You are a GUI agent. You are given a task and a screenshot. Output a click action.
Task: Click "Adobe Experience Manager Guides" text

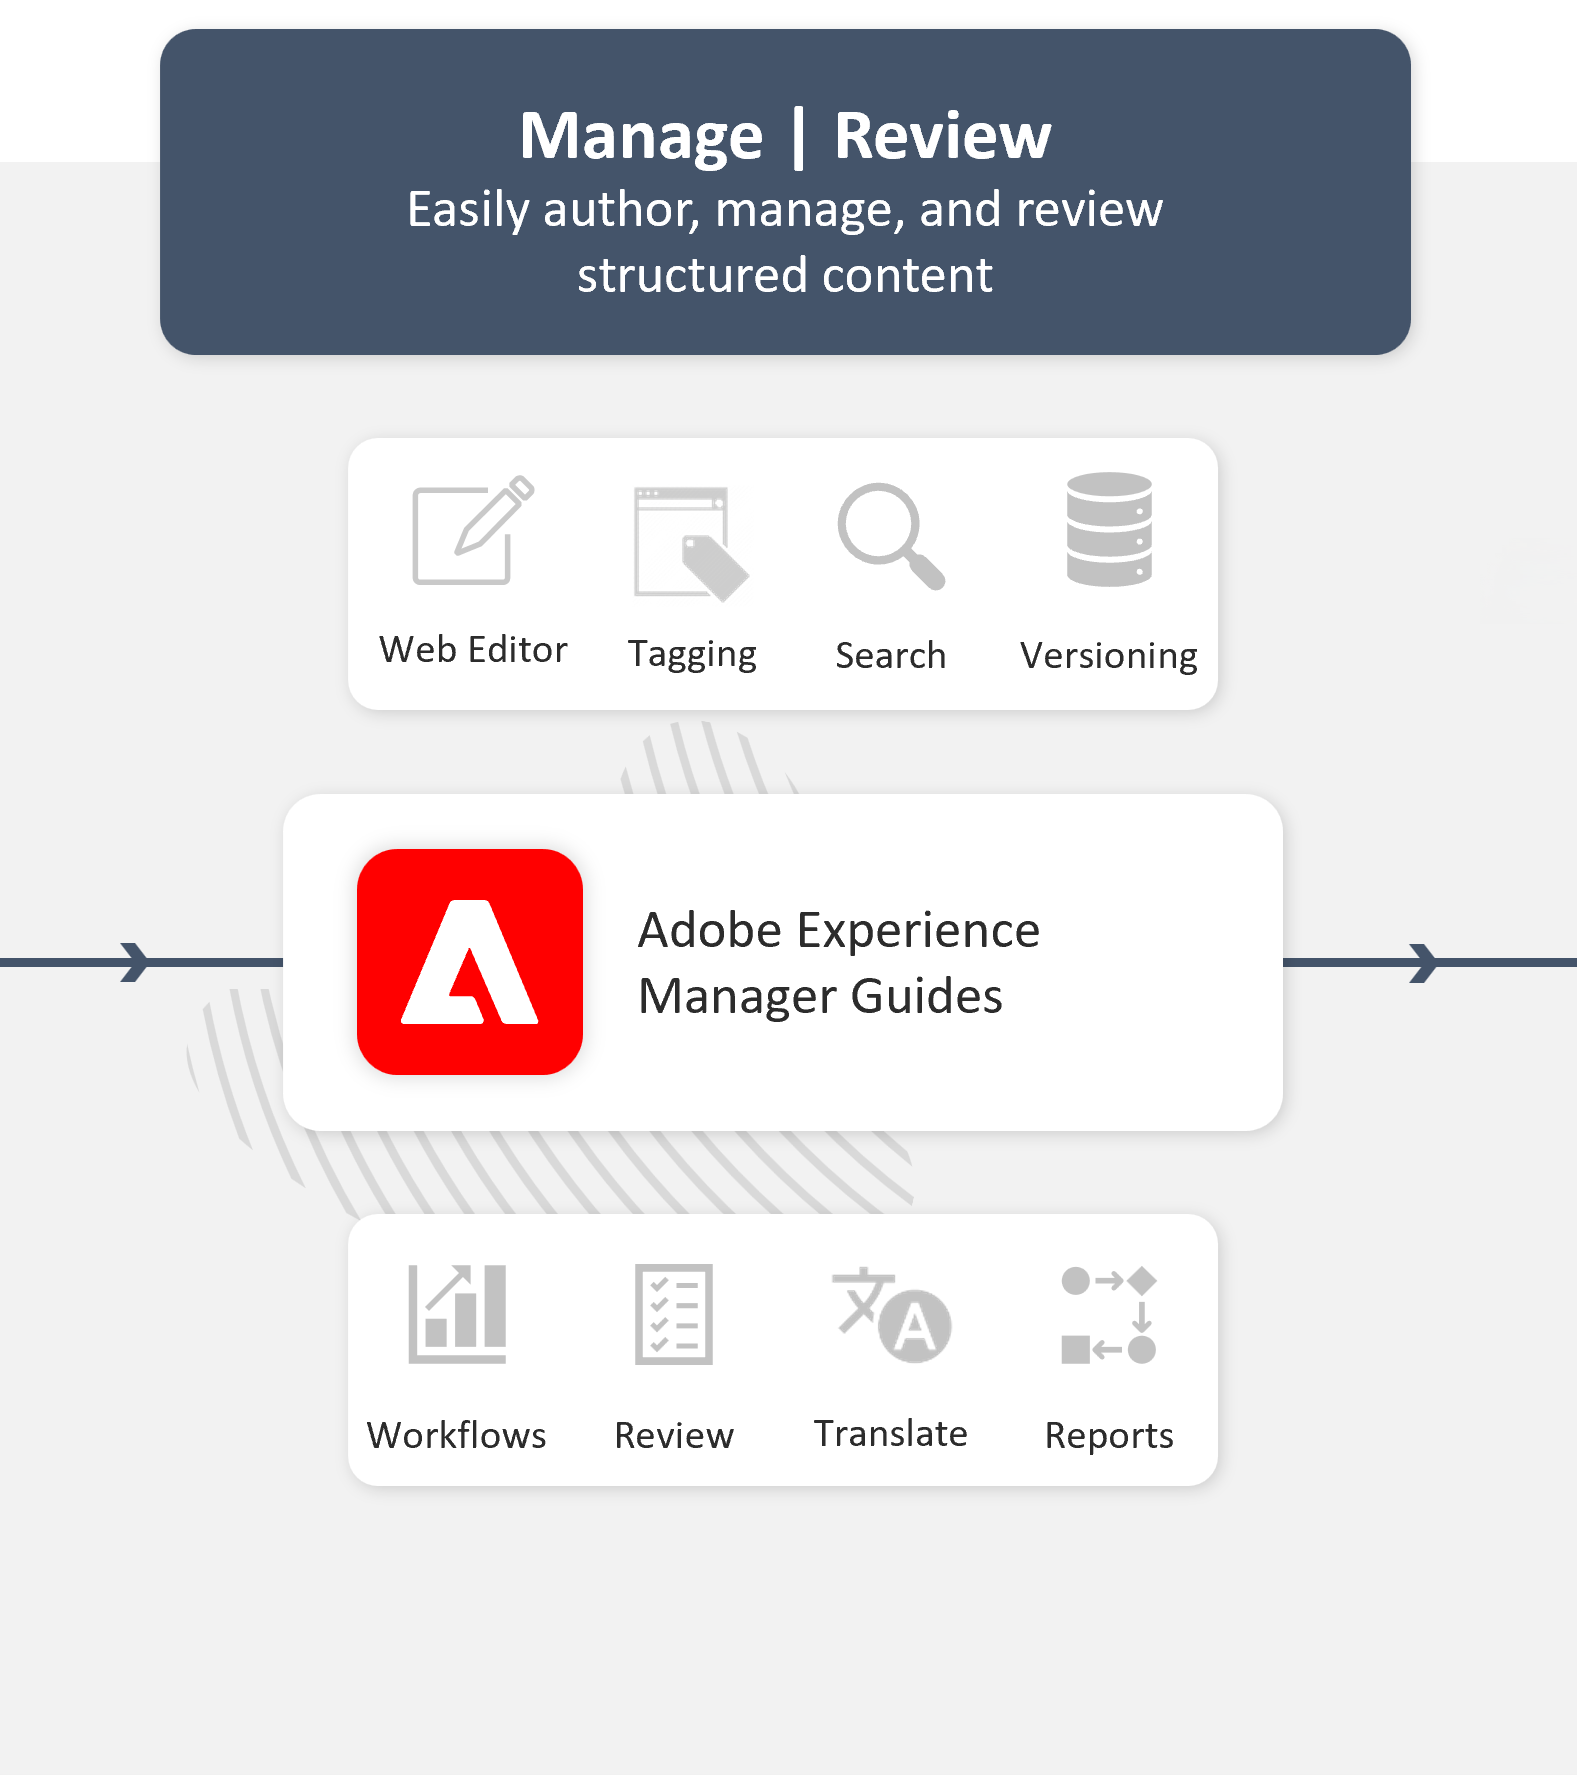839,962
